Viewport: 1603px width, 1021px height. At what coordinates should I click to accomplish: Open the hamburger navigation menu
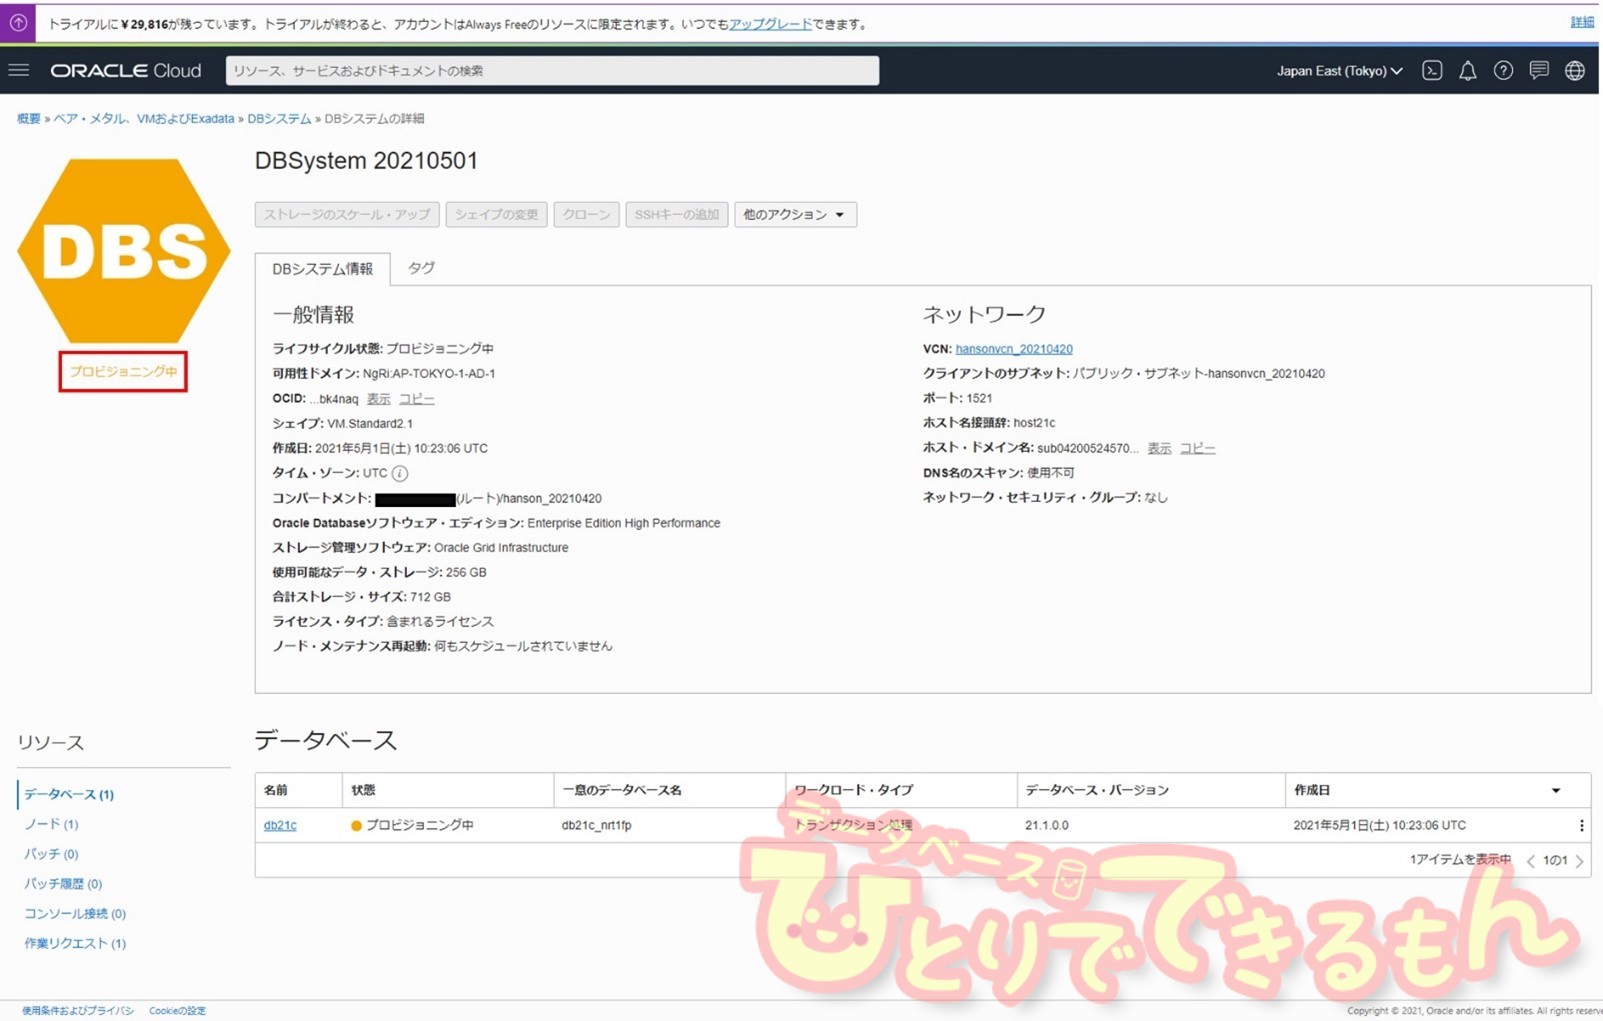tap(19, 70)
